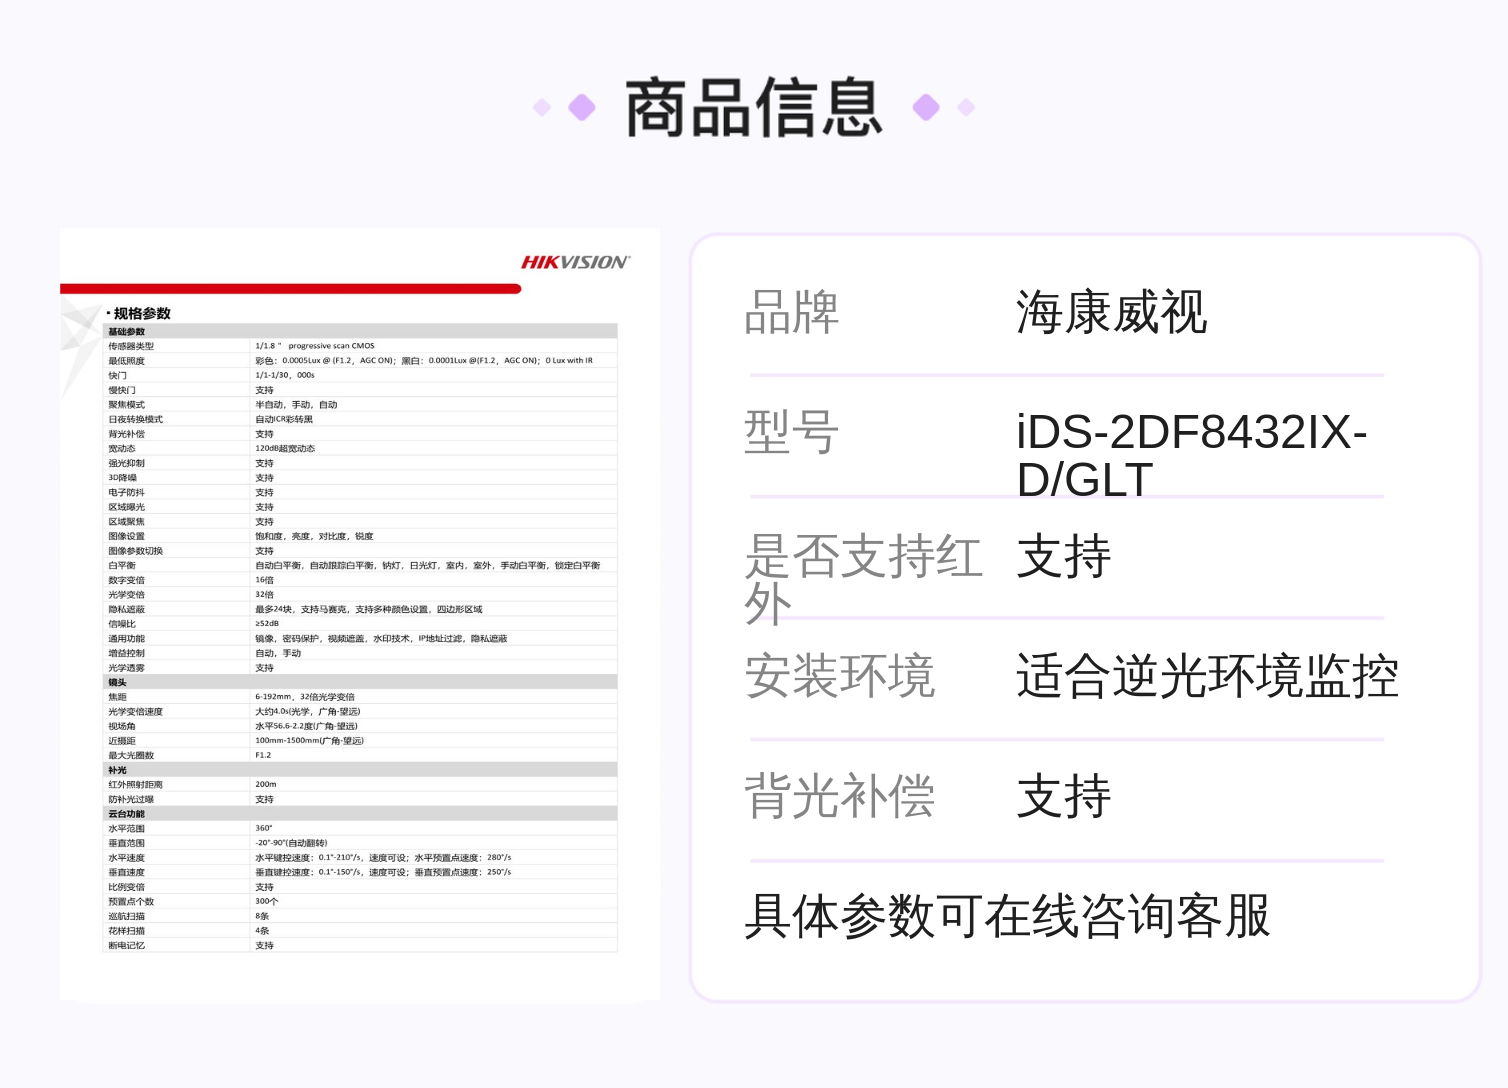Click the '信噪比' row label
The width and height of the screenshot is (1508, 1088).
pos(122,624)
